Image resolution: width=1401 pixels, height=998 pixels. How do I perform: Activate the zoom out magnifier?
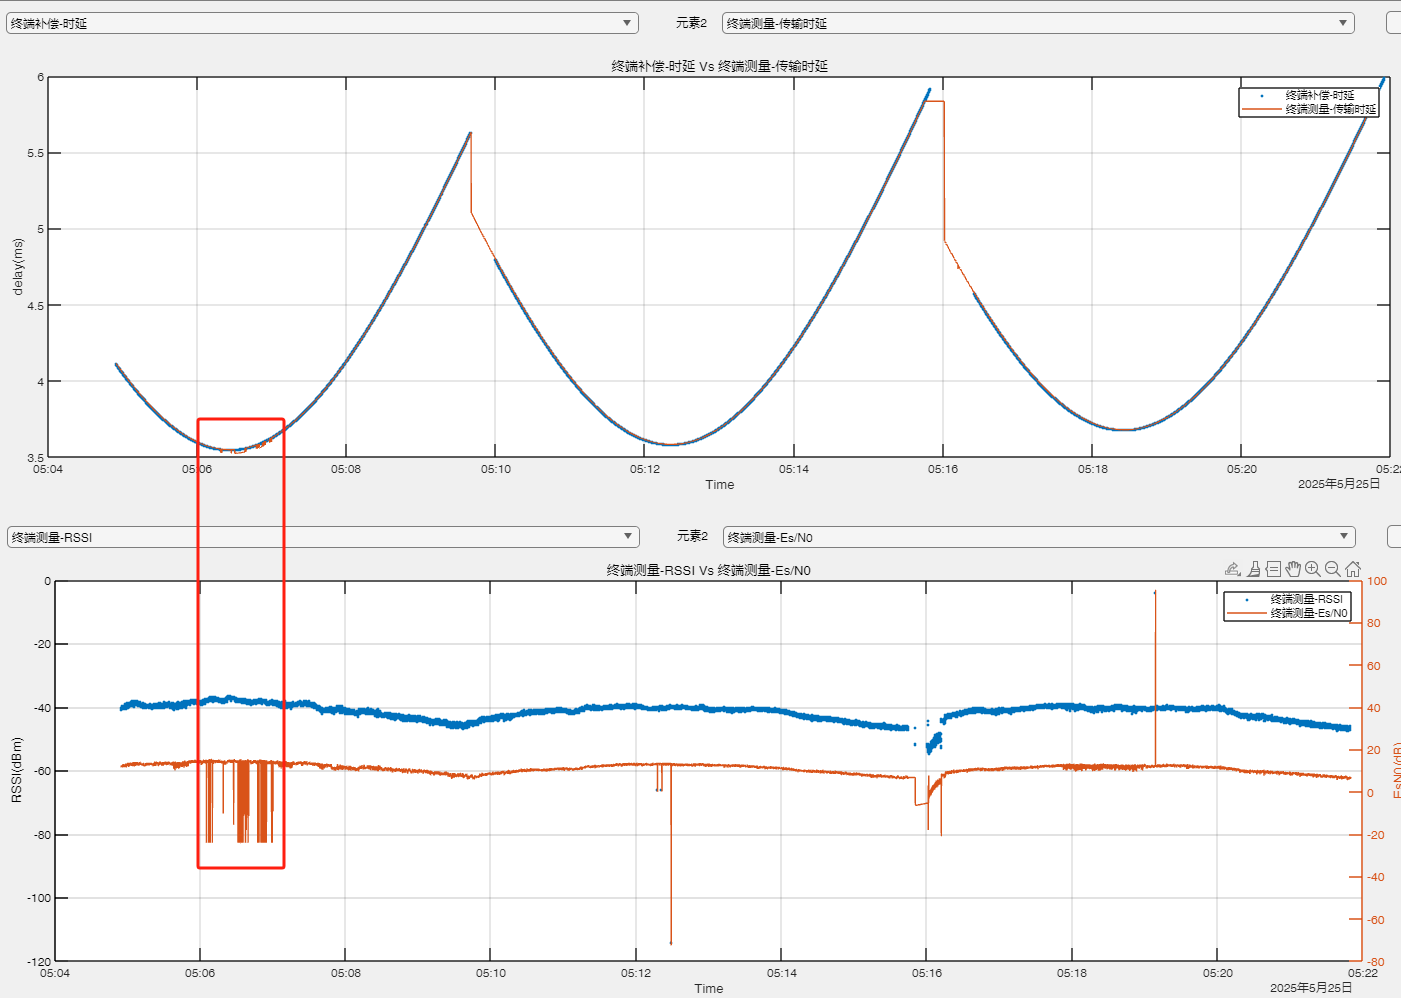[1333, 569]
